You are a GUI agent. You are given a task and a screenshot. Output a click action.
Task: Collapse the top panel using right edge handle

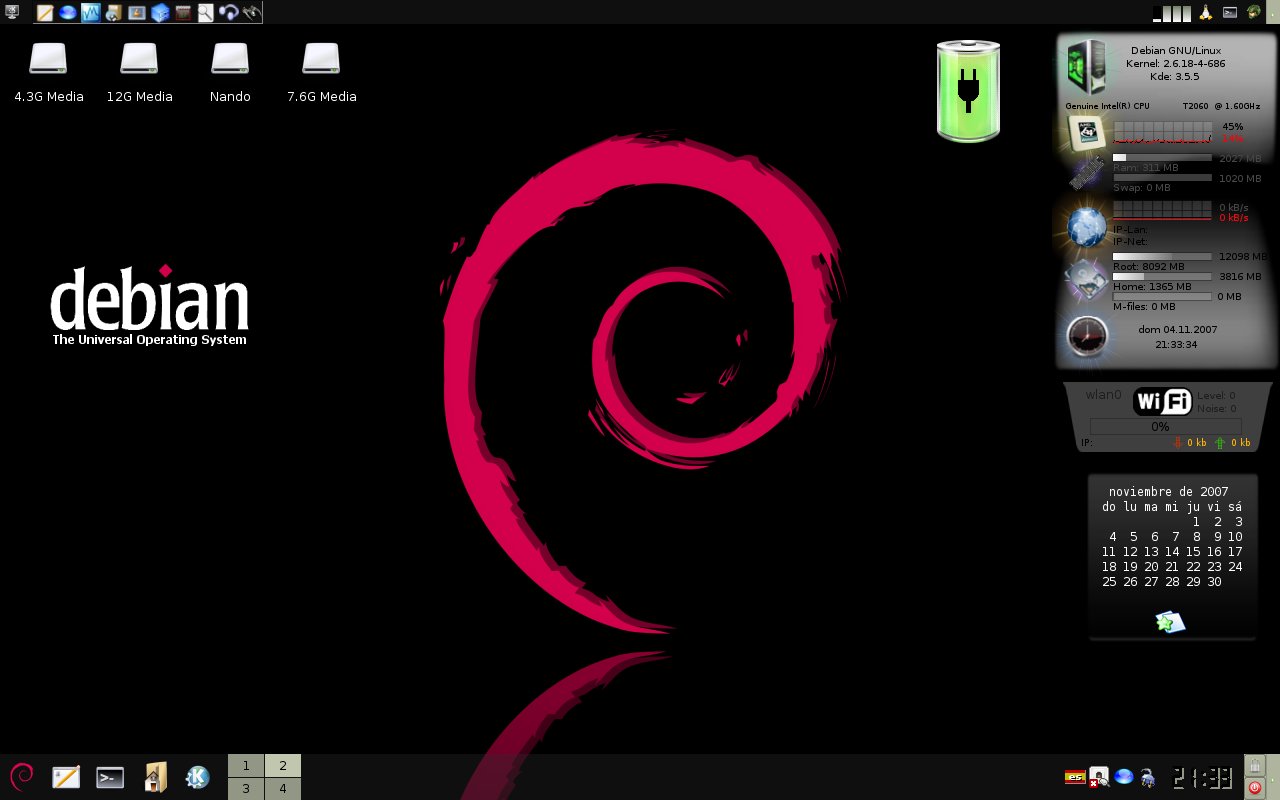coord(1274,12)
